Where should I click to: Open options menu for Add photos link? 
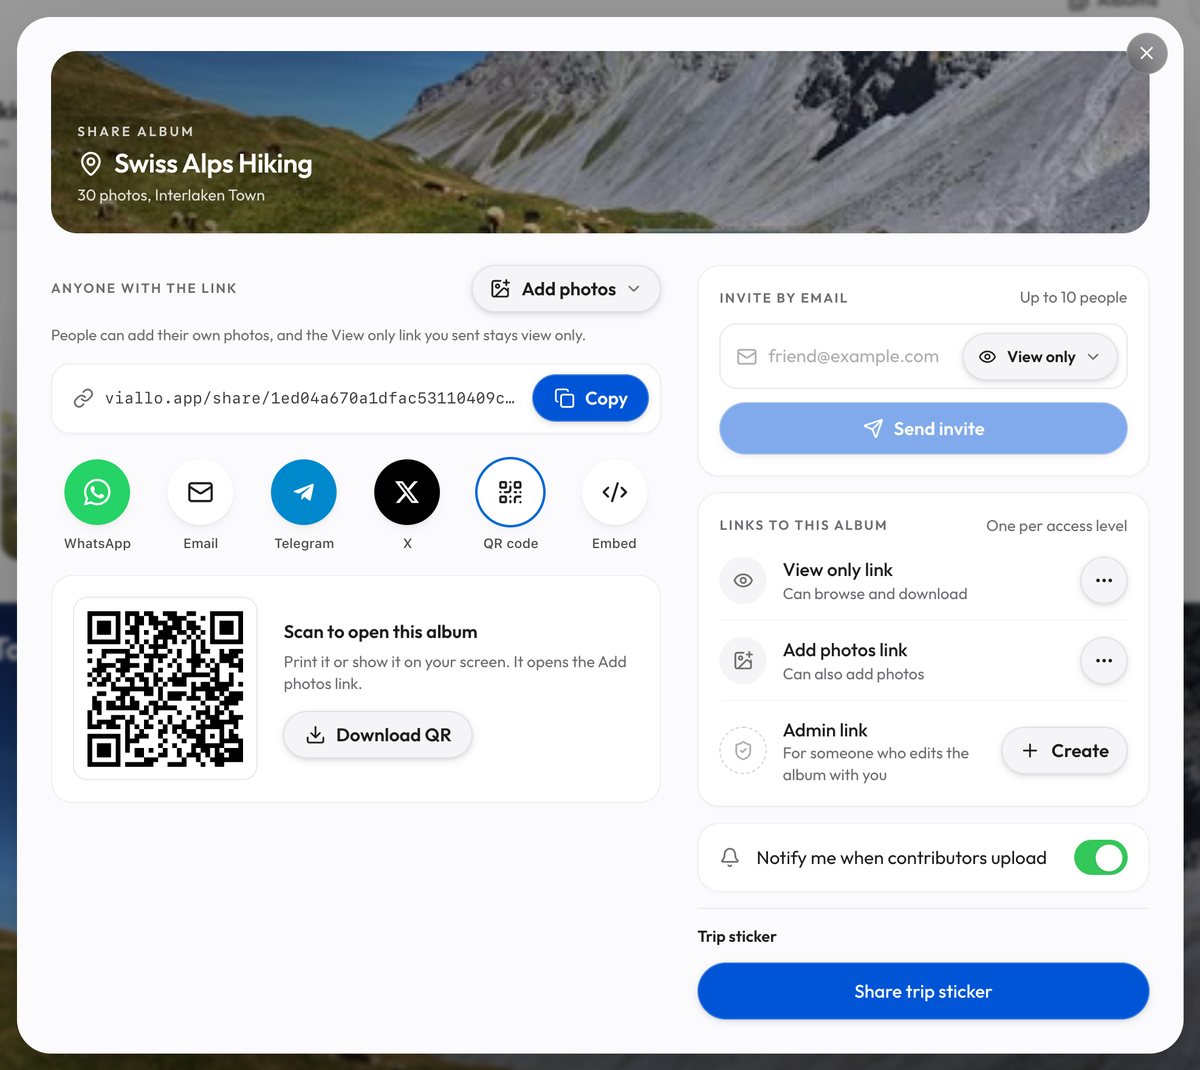[x=1104, y=661]
